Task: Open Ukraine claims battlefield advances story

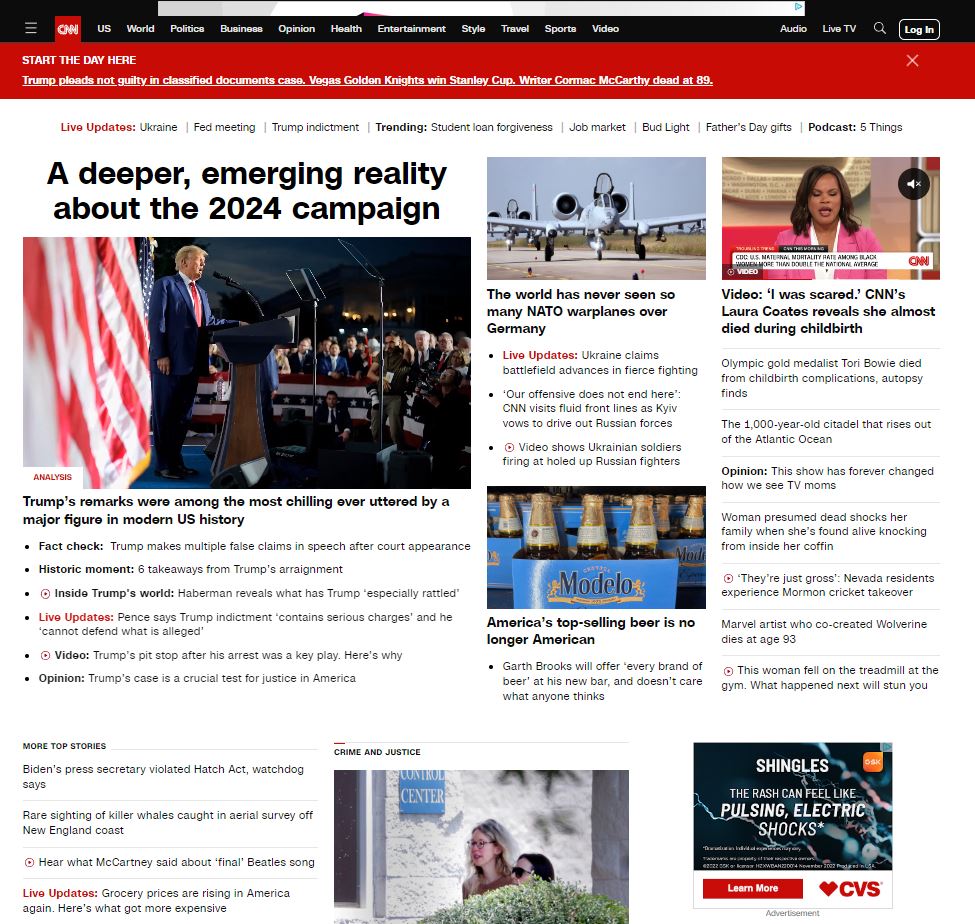Action: [600, 363]
